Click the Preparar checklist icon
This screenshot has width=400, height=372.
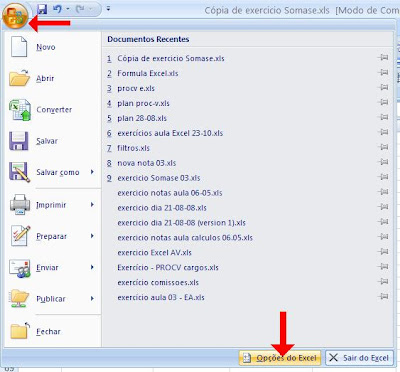(20, 236)
